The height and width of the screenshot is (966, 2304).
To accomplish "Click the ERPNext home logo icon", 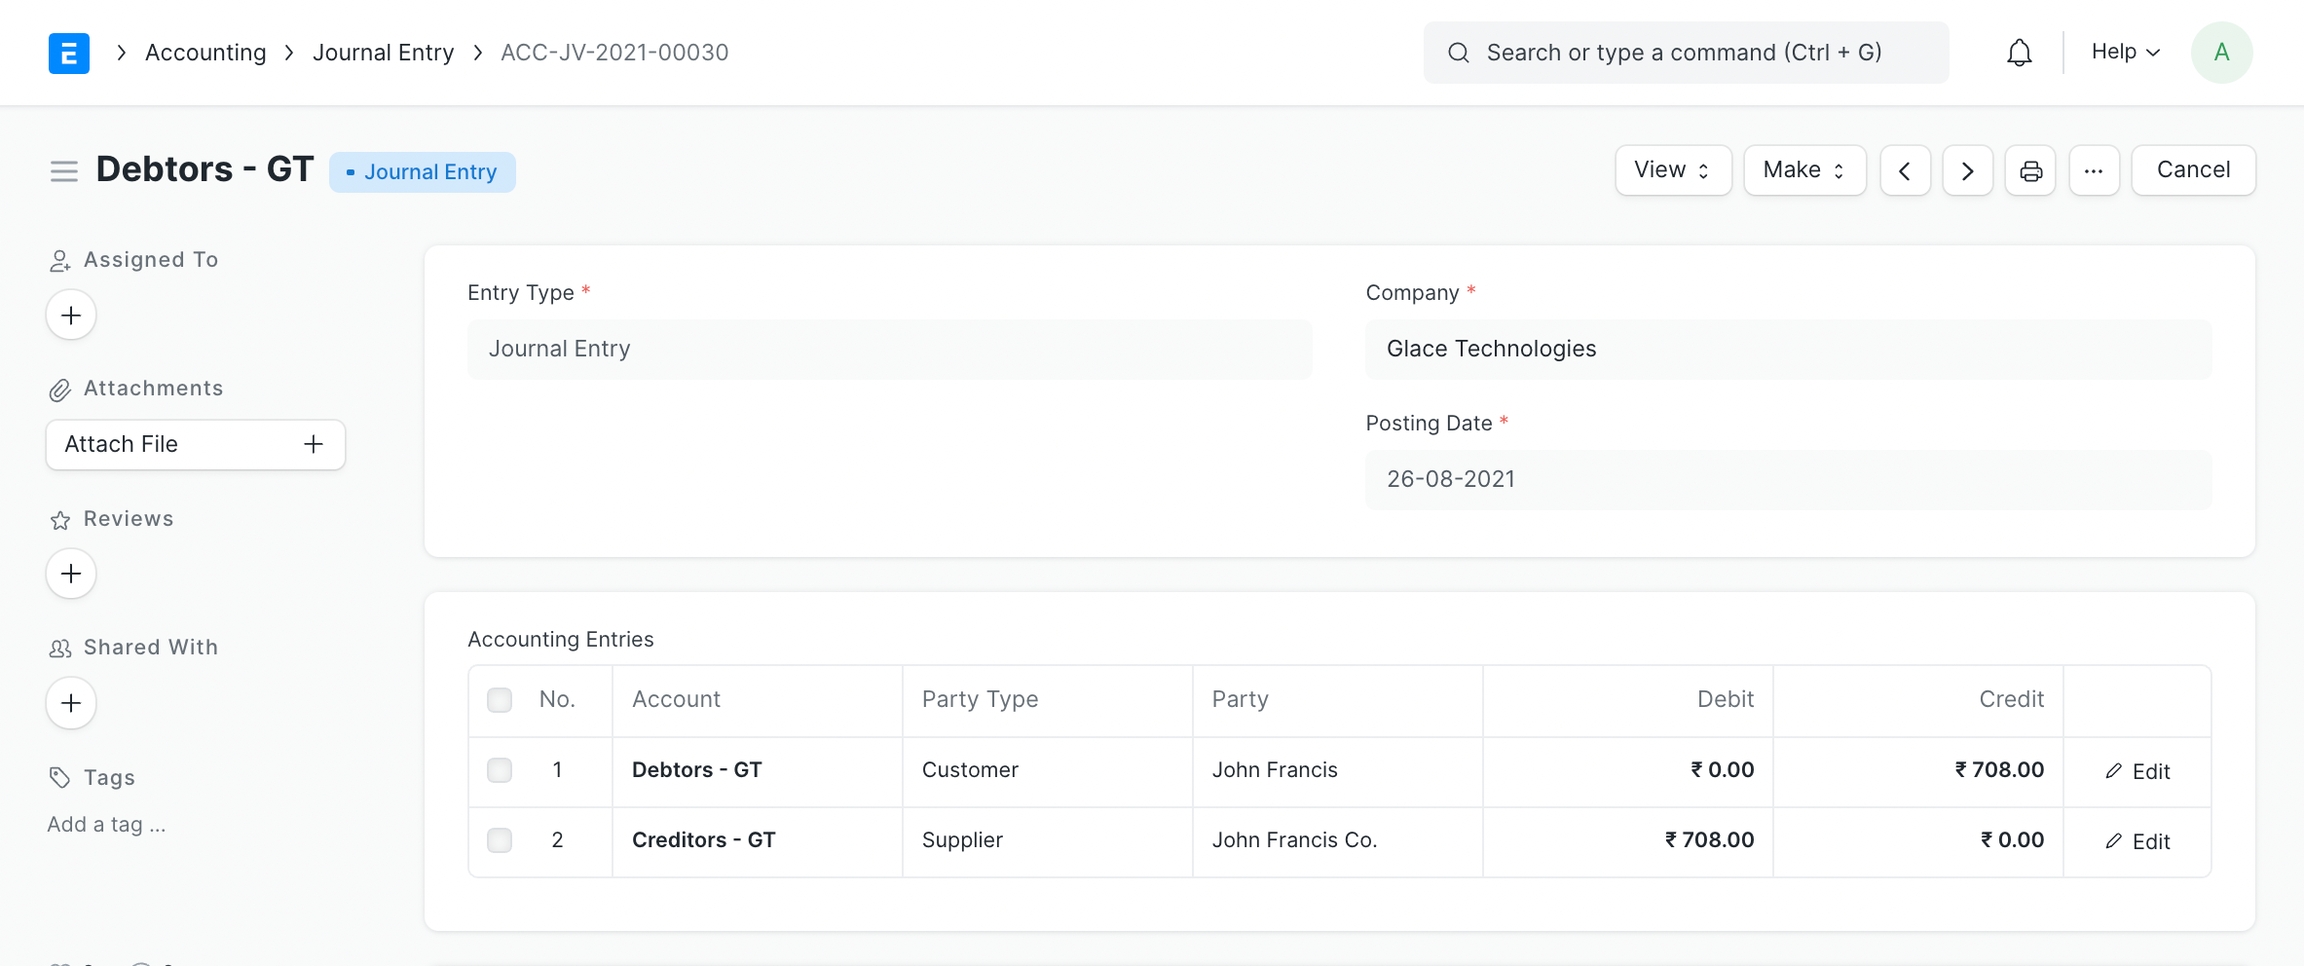I will [x=69, y=53].
